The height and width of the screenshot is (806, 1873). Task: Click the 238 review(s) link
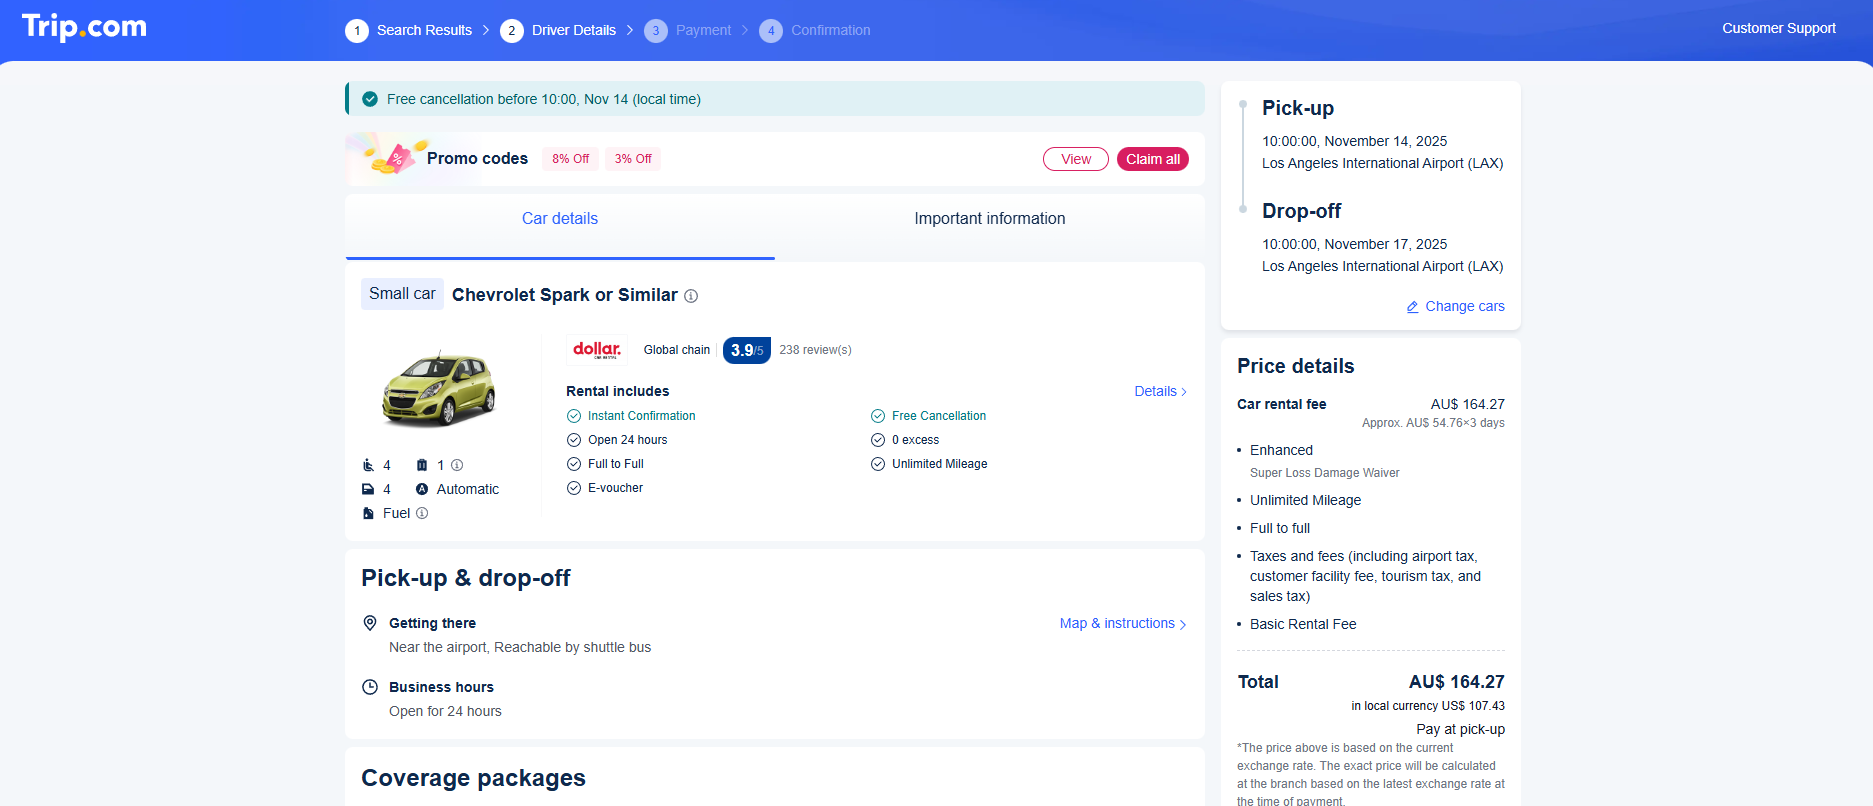pos(816,350)
